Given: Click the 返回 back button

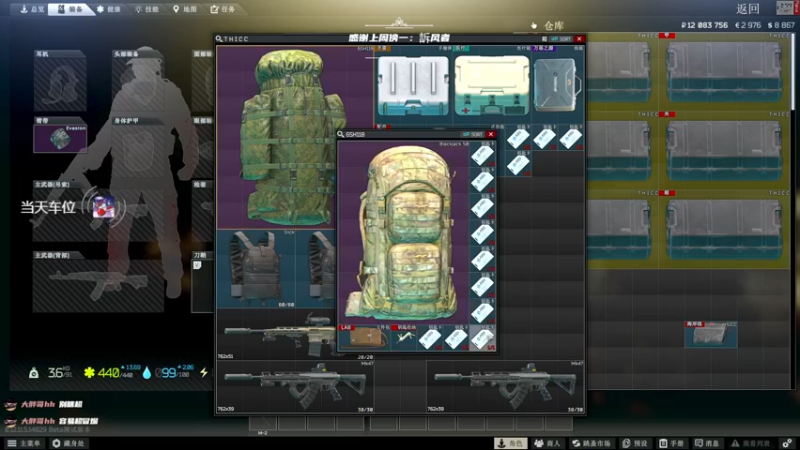Looking at the screenshot, I should click(x=747, y=9).
